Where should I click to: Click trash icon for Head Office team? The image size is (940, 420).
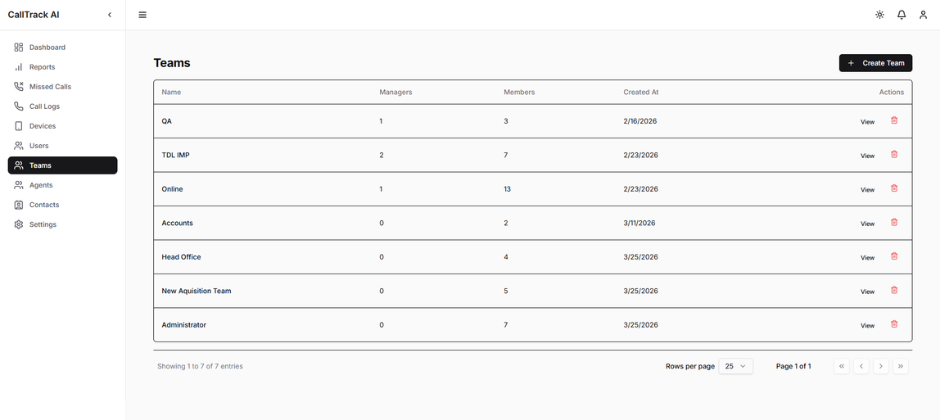click(x=894, y=257)
